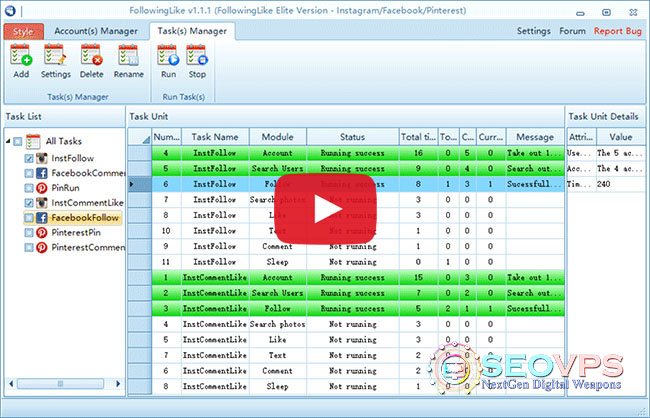Click the Num column header

point(167,137)
